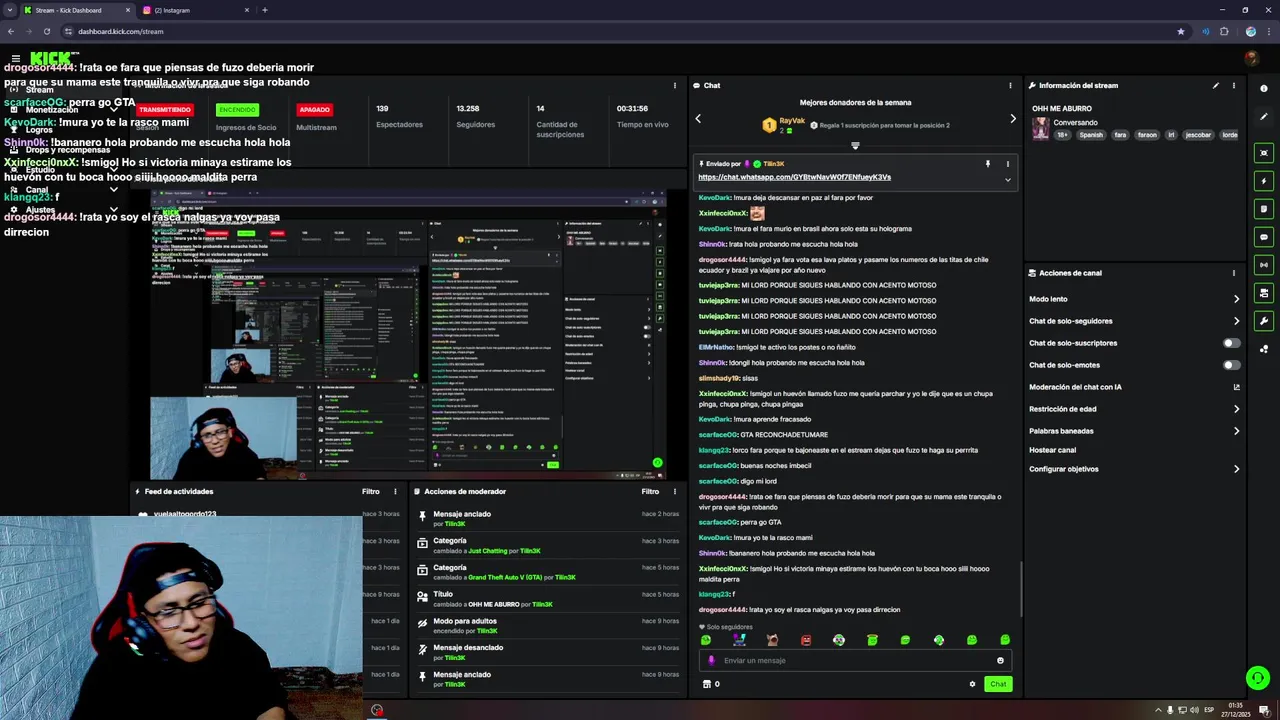
Task: Click the jescobar stream tag
Action: [1198, 135]
